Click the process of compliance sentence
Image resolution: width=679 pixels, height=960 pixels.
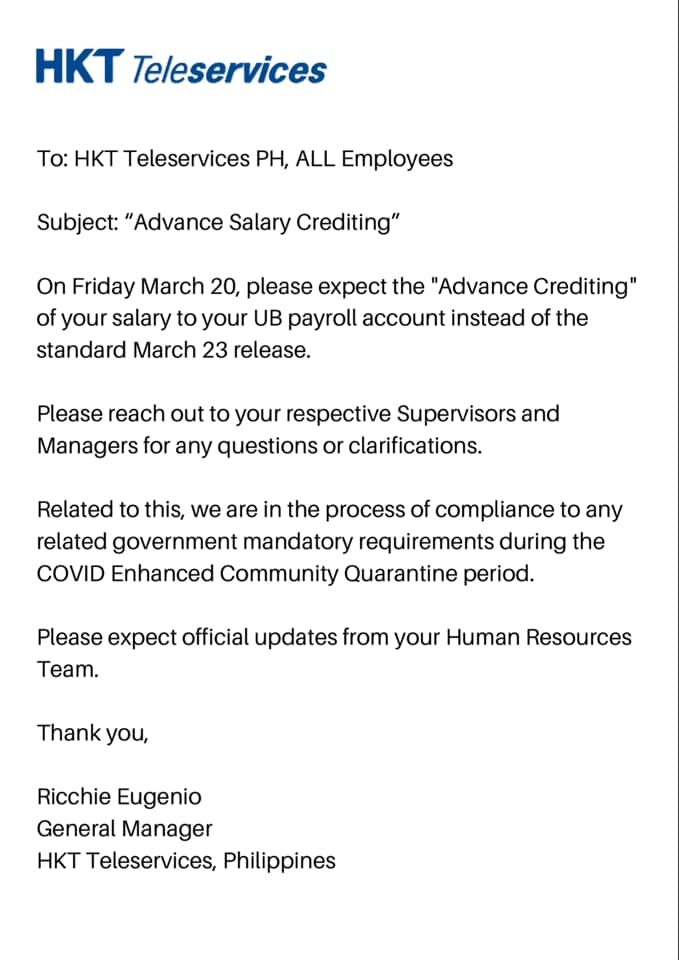tap(329, 509)
